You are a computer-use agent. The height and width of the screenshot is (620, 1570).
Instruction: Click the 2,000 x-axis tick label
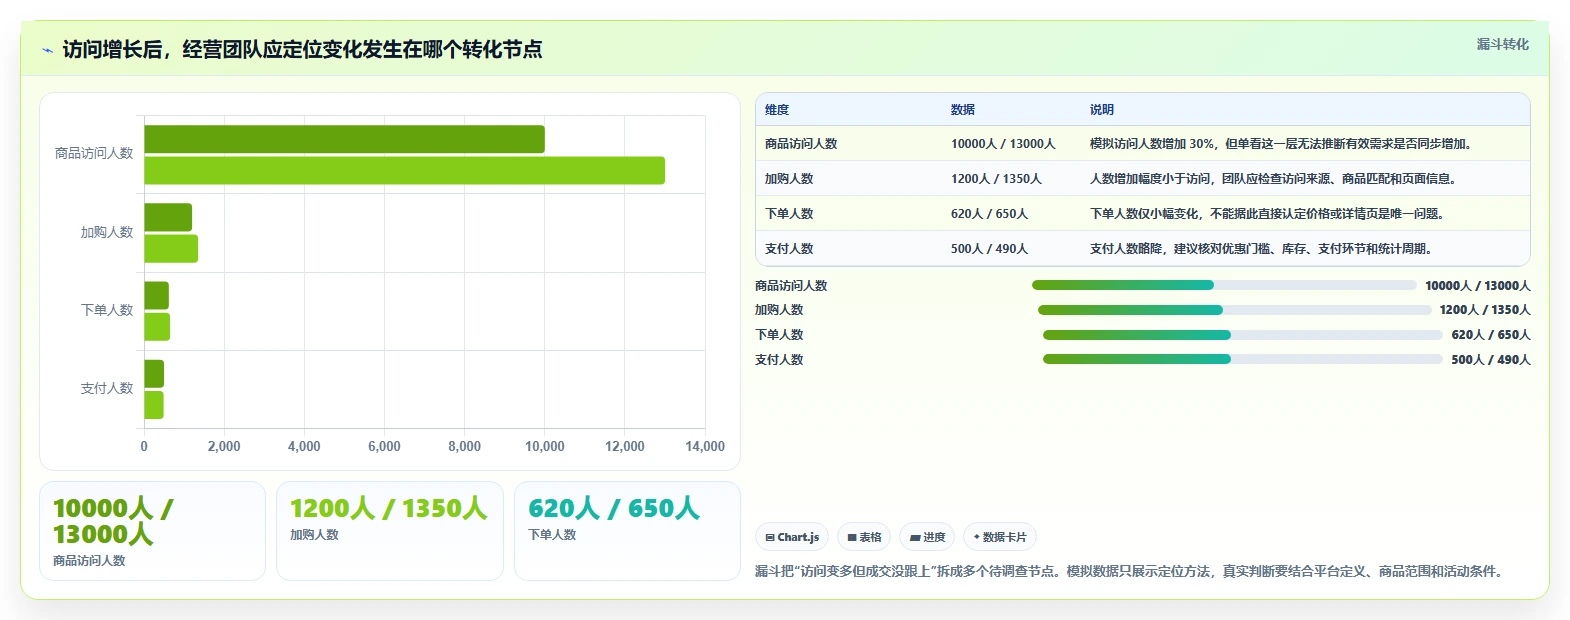pyautogui.click(x=224, y=447)
